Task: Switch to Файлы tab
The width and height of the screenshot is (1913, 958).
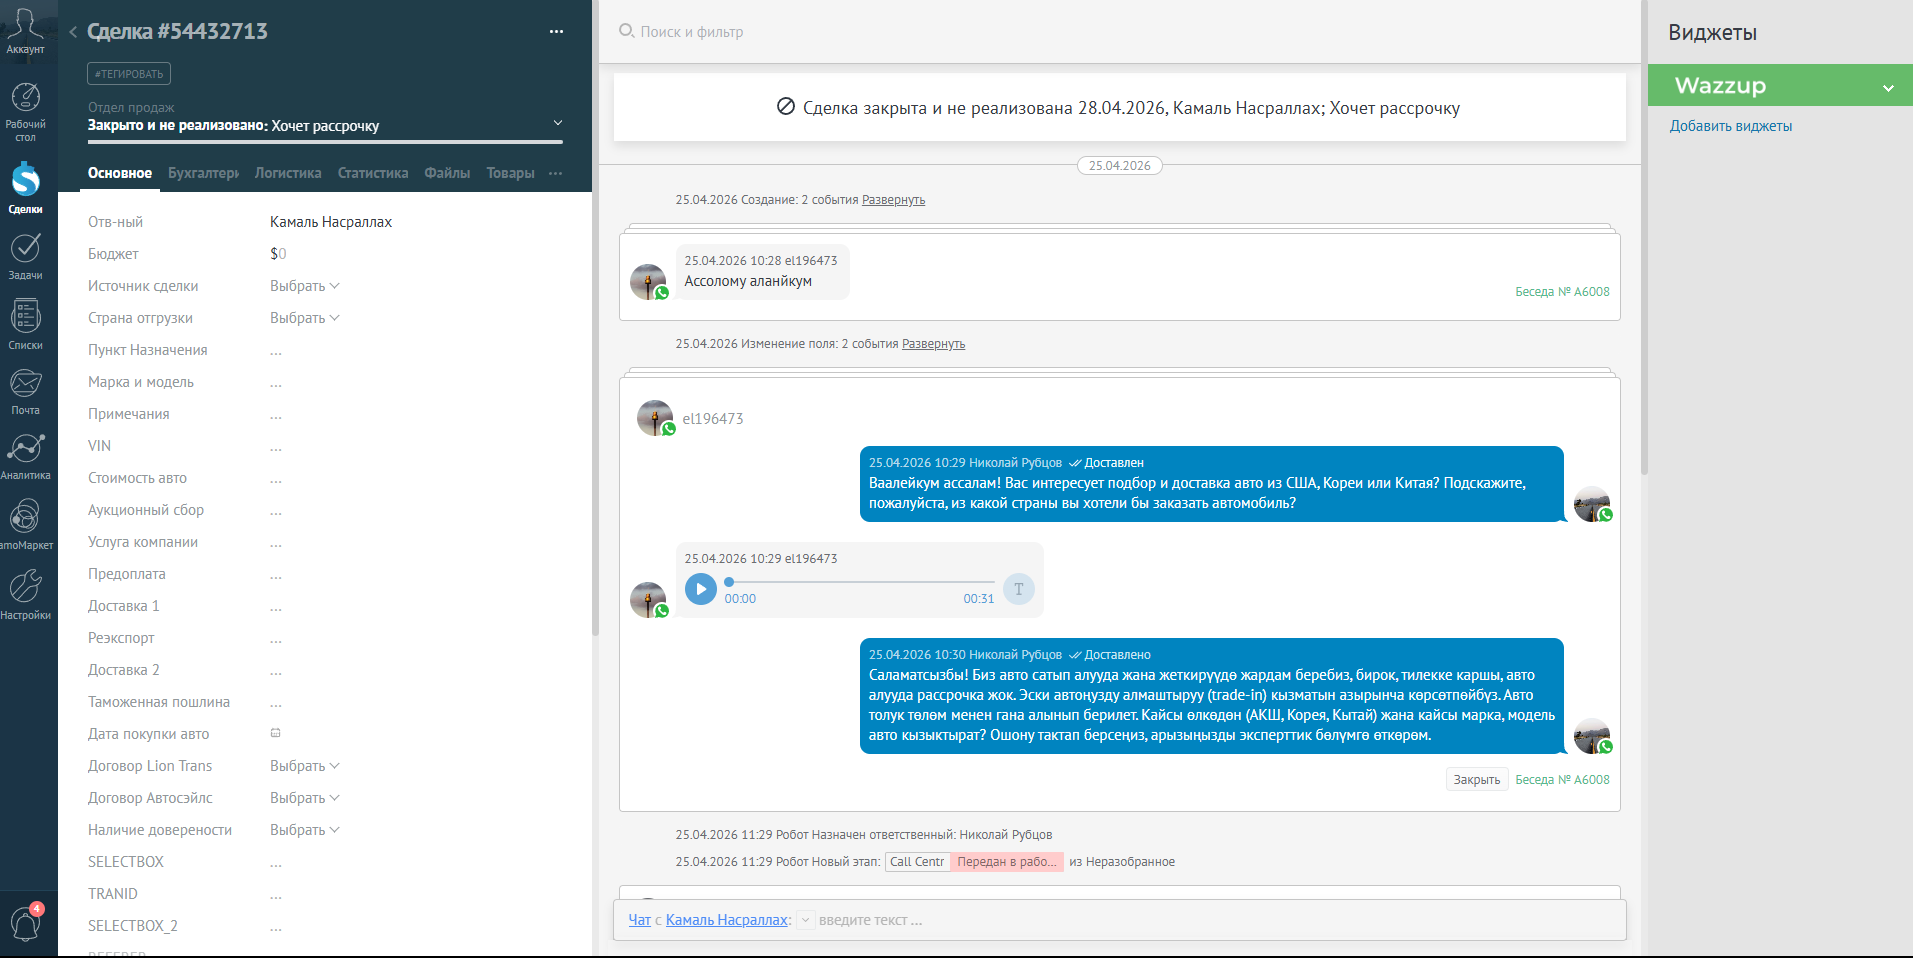Action: (x=447, y=173)
